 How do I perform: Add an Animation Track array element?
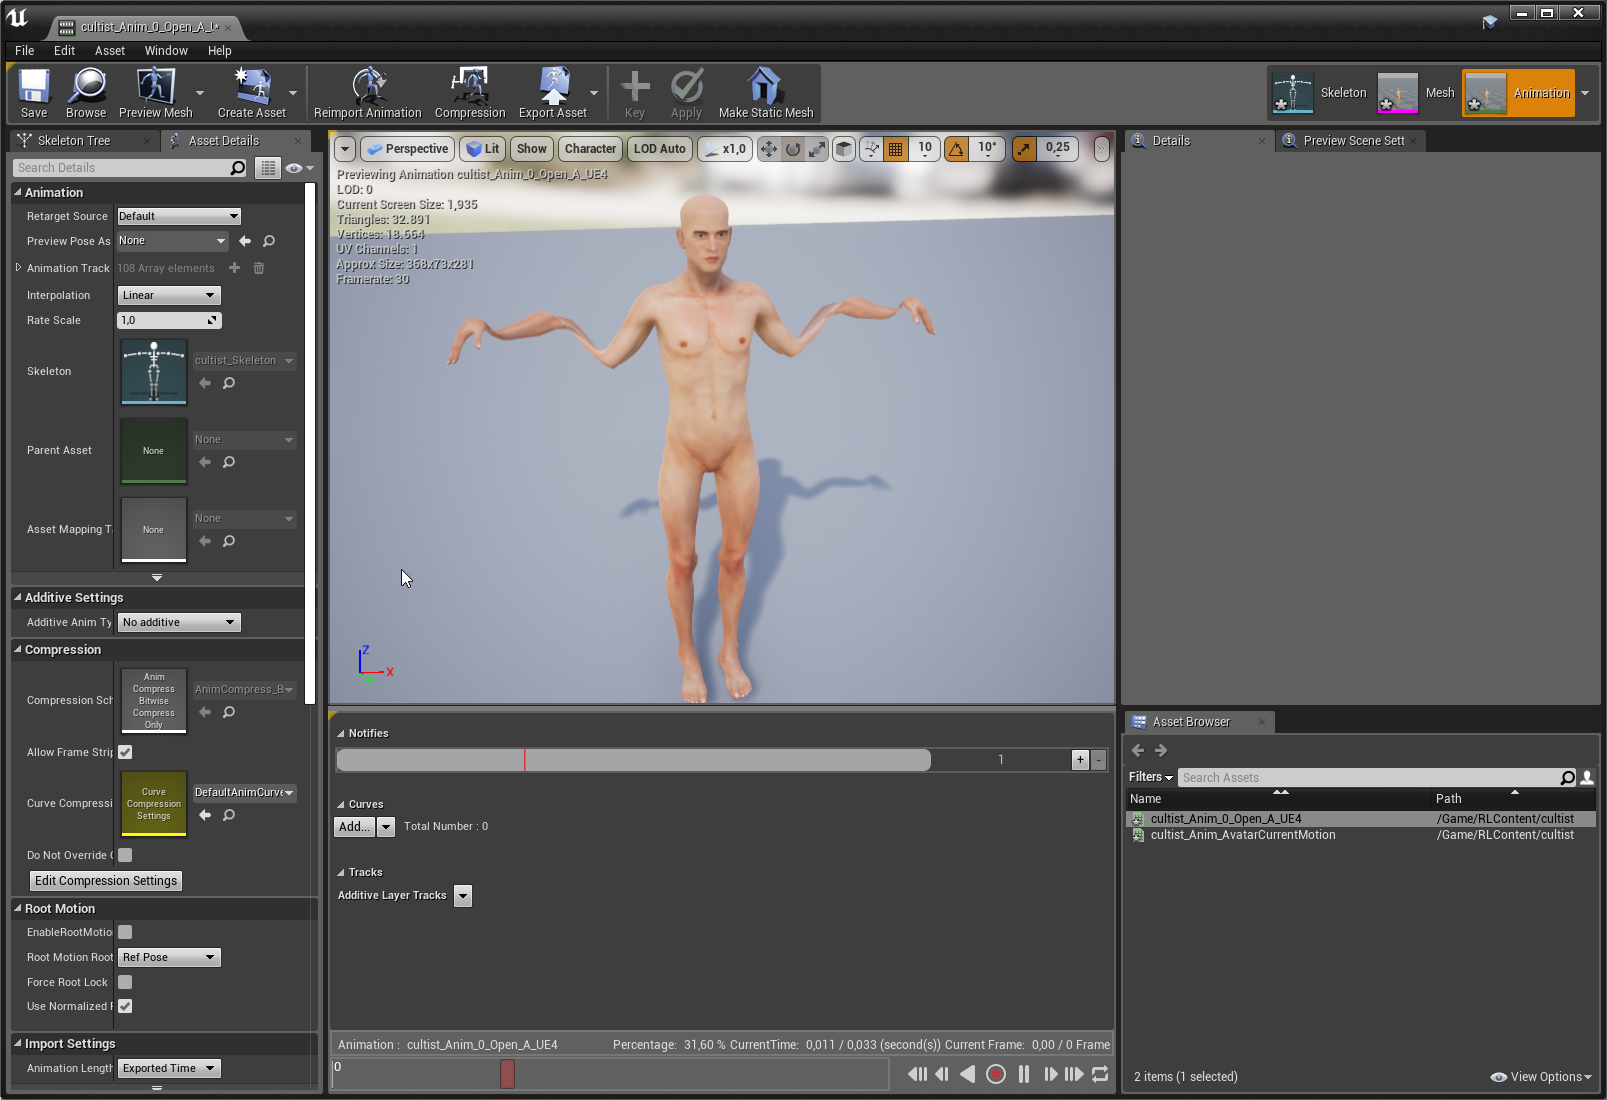tap(234, 268)
